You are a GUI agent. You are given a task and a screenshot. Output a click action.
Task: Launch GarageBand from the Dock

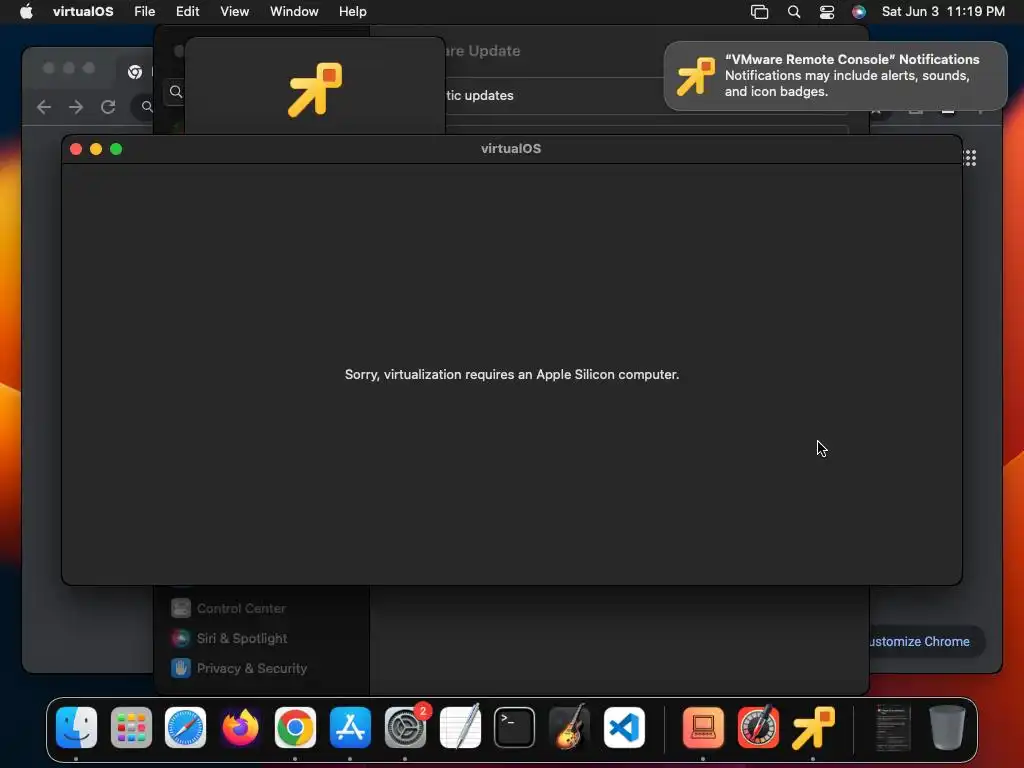click(569, 727)
